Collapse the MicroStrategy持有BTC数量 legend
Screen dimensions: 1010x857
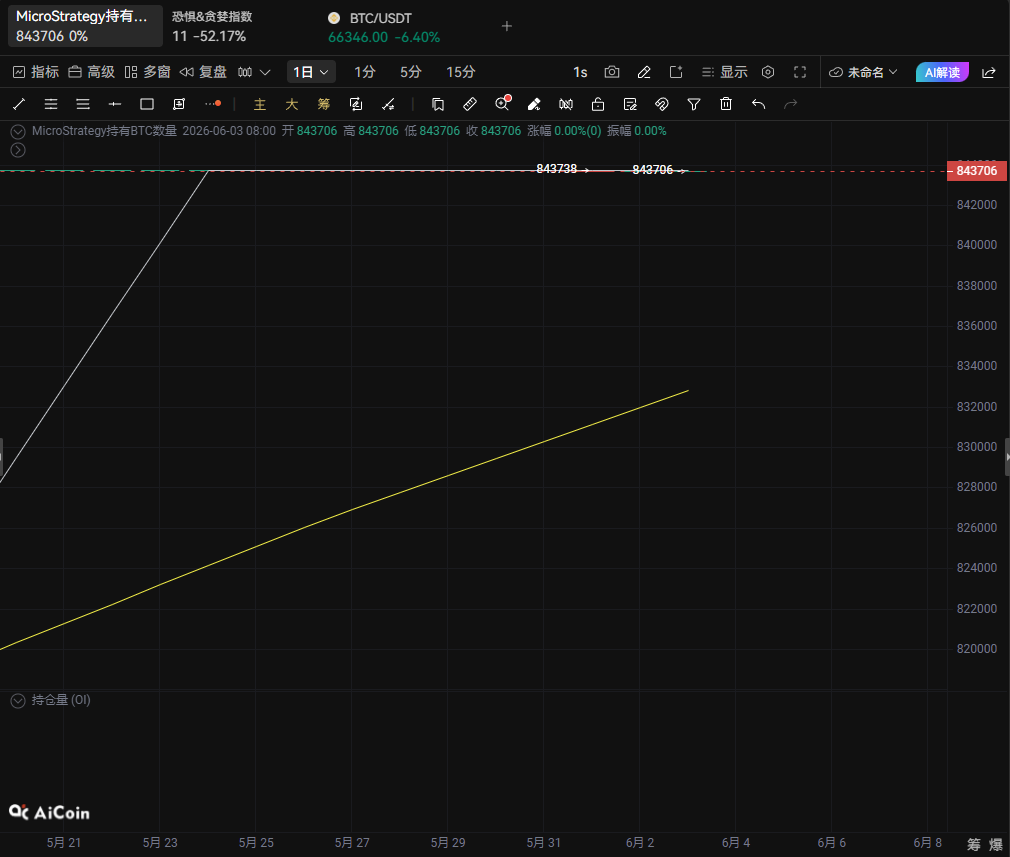click(x=18, y=131)
